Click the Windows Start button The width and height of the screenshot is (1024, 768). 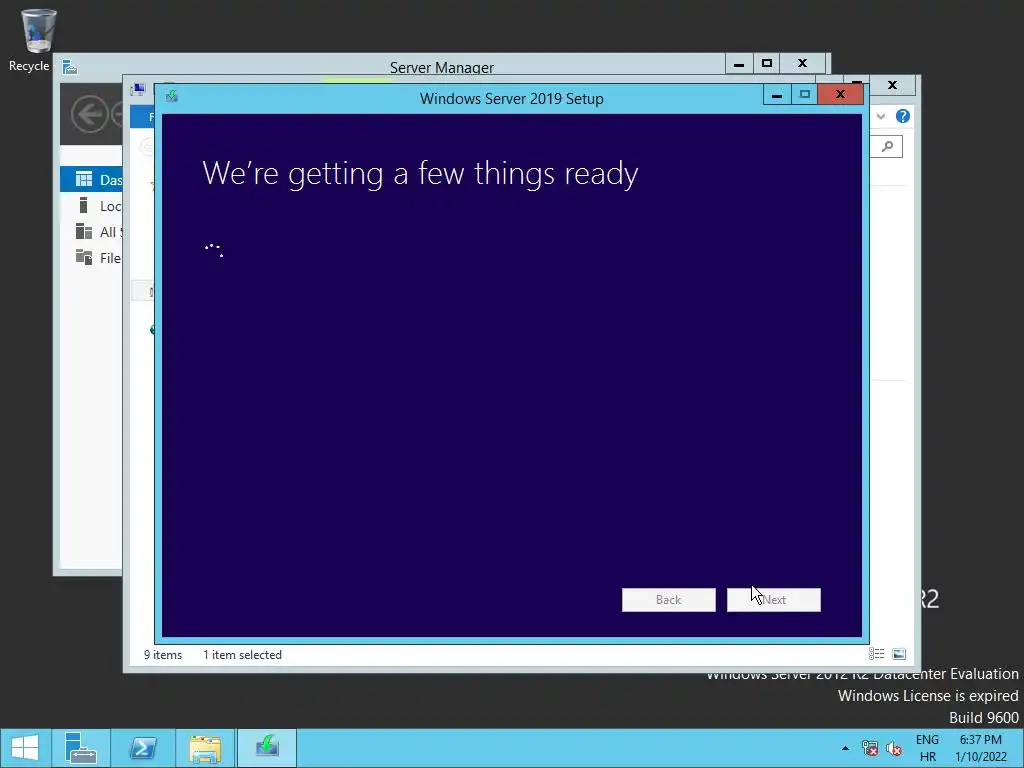click(25, 748)
